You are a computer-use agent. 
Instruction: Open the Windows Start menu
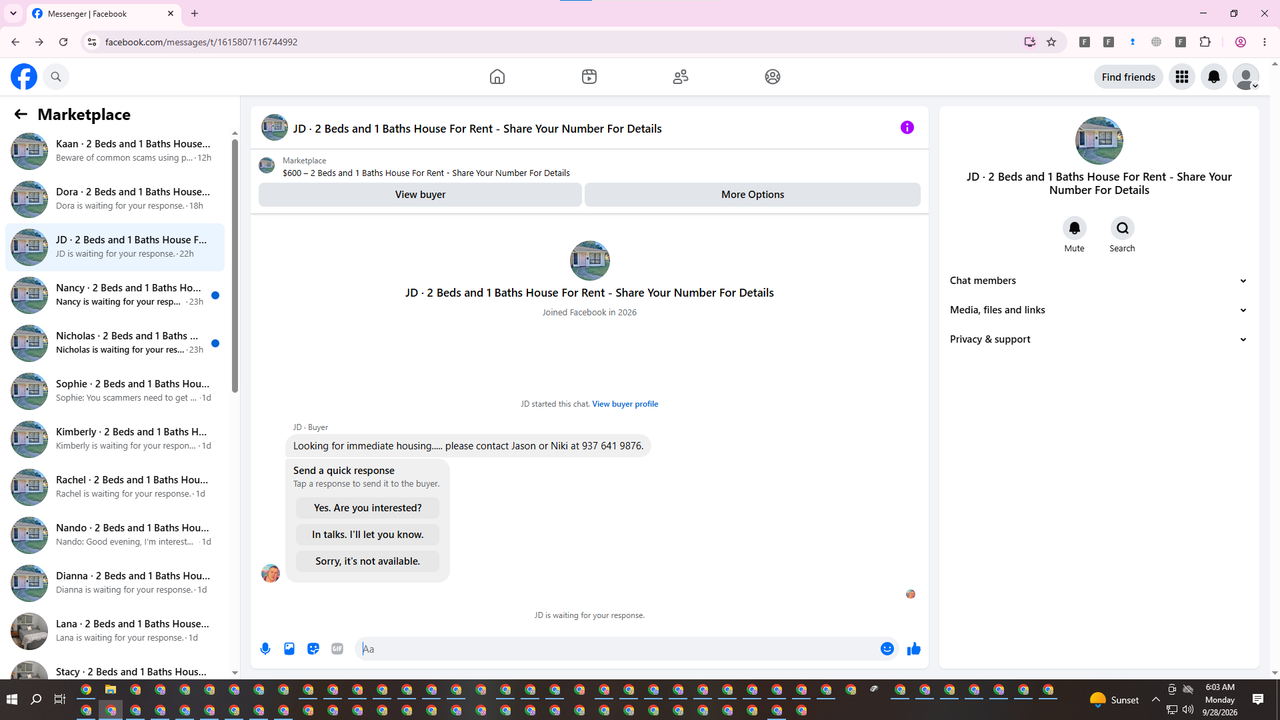pyautogui.click(x=12, y=700)
